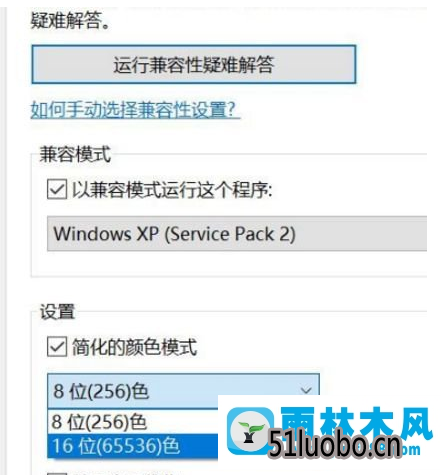Image resolution: width=446 pixels, height=475 pixels.
Task: Click the 兼容模式 group label
Action: [x=75, y=154]
